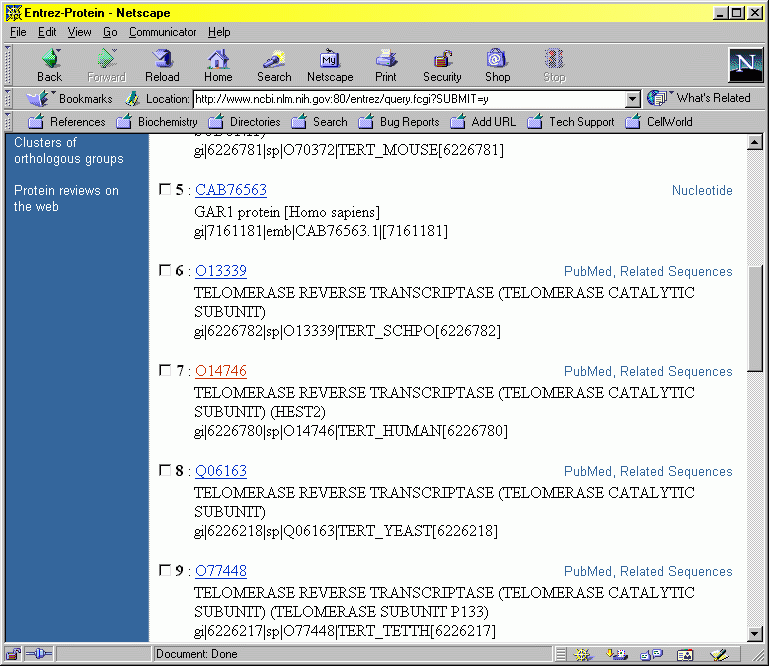Open Mail inbox from component bar
769x666 pixels.
click(616, 654)
